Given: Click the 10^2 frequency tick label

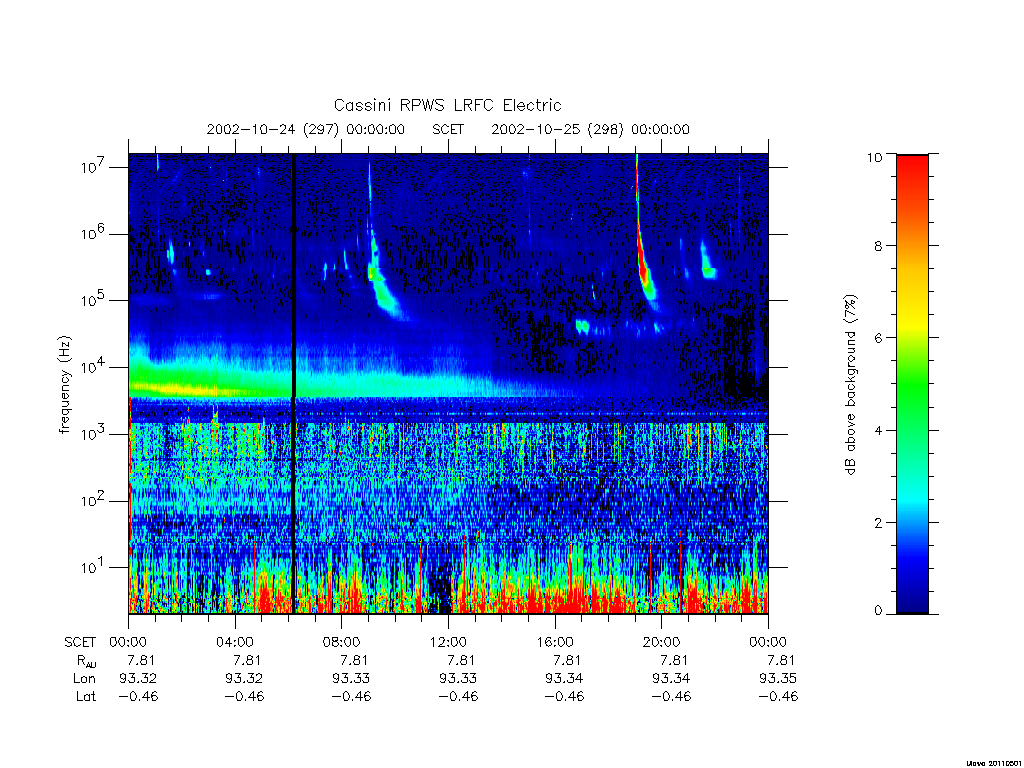Looking at the screenshot, I should (95, 500).
